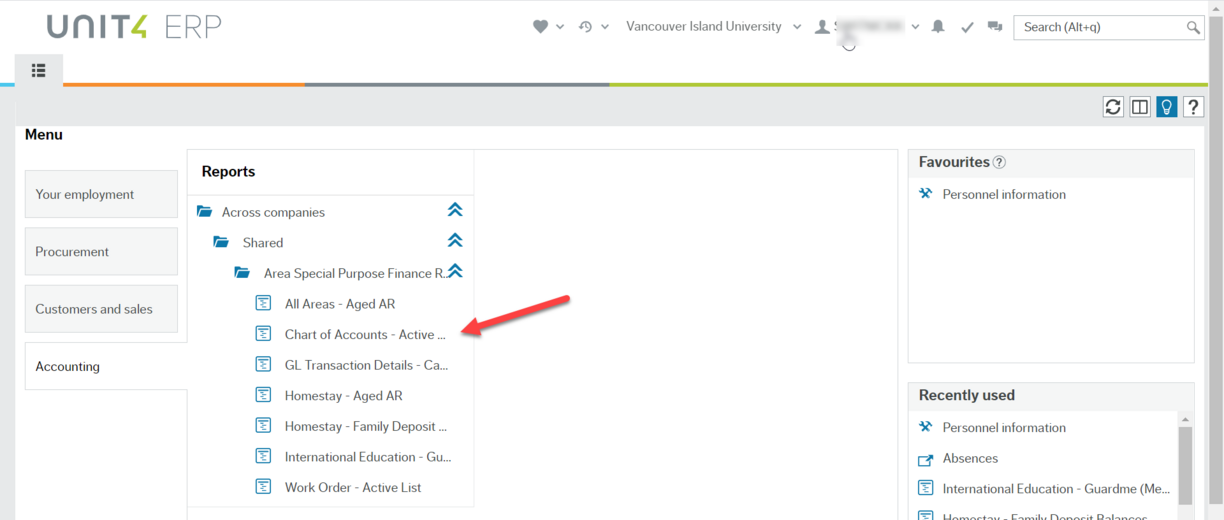This screenshot has height=520, width=1224.
Task: Click the external link icon beside Absences
Action: [925, 459]
